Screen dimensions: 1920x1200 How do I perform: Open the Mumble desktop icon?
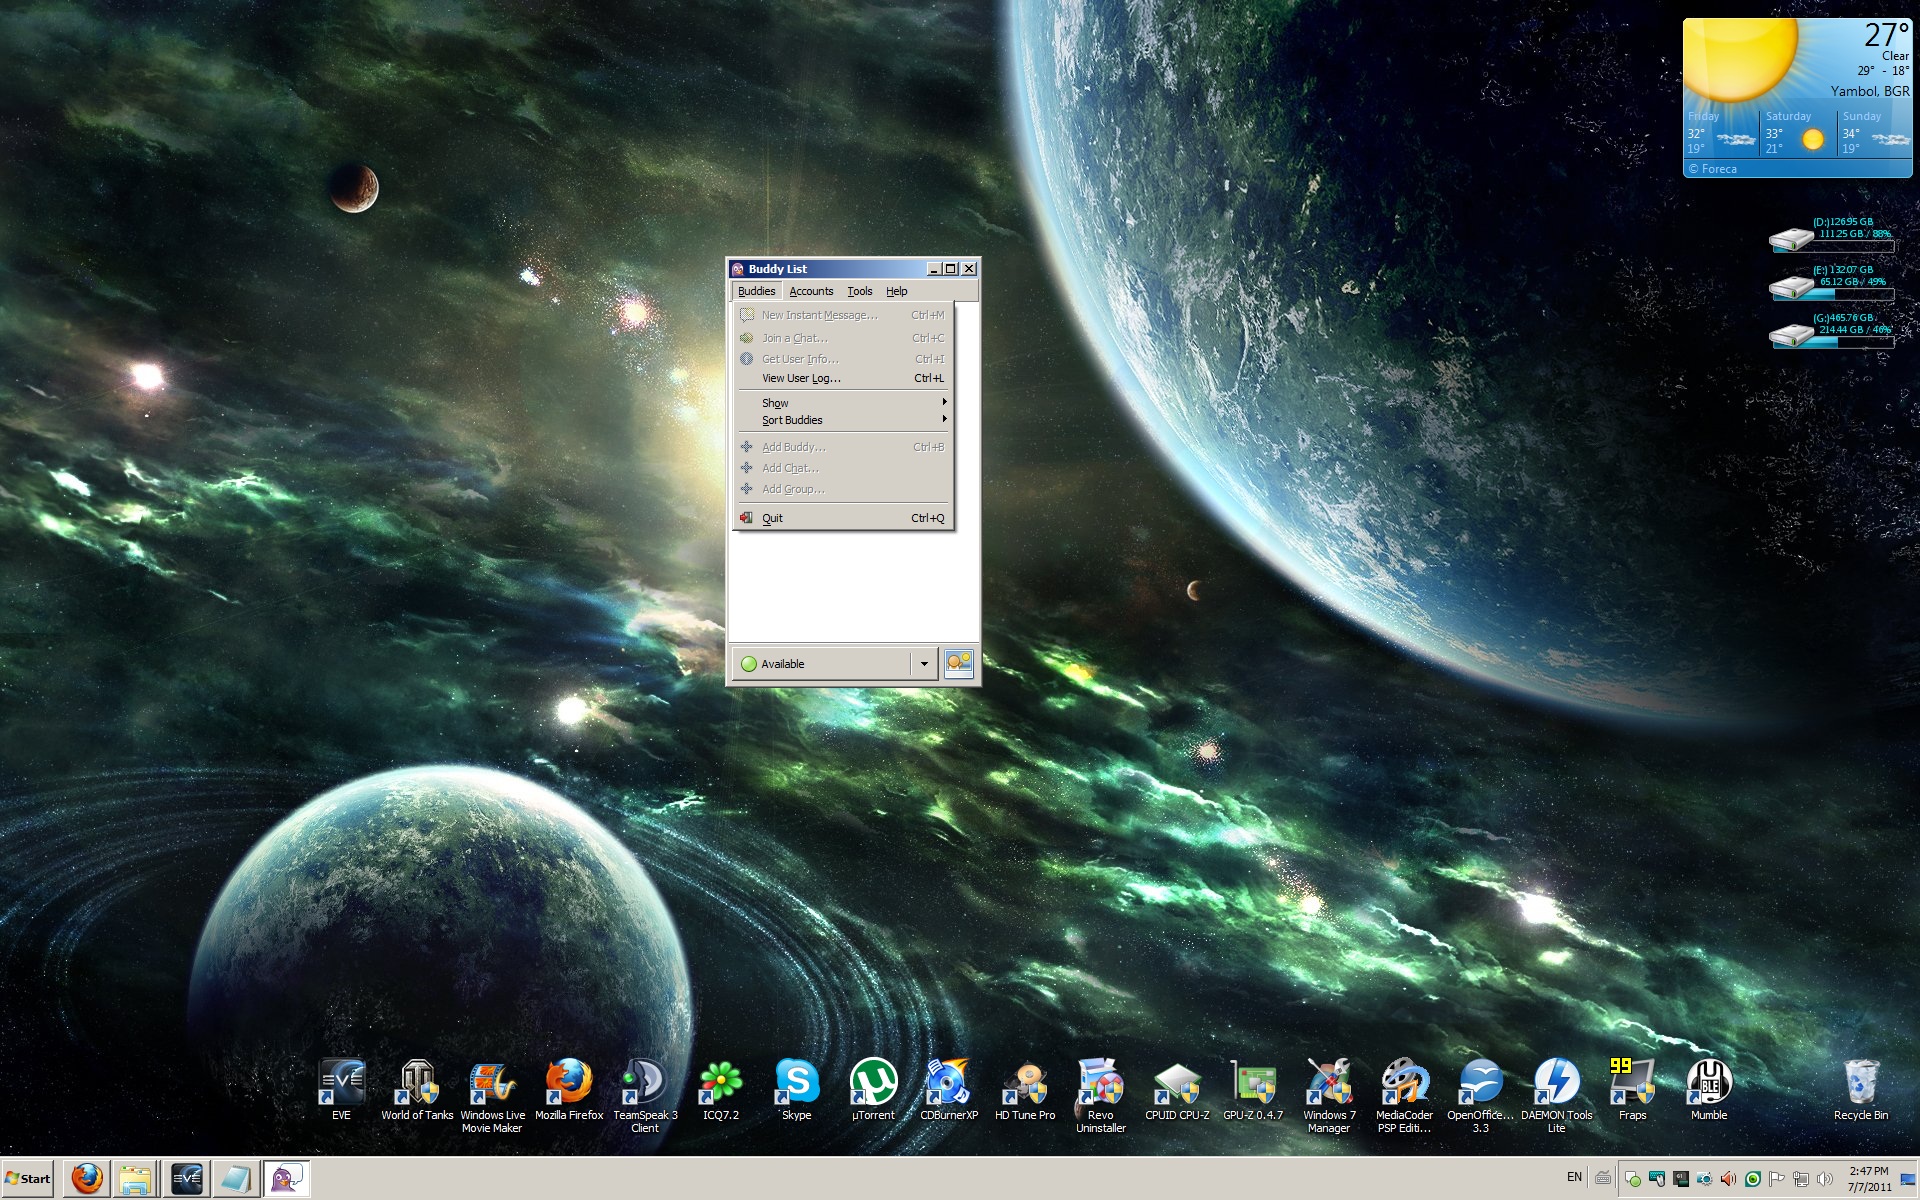coord(1708,1084)
